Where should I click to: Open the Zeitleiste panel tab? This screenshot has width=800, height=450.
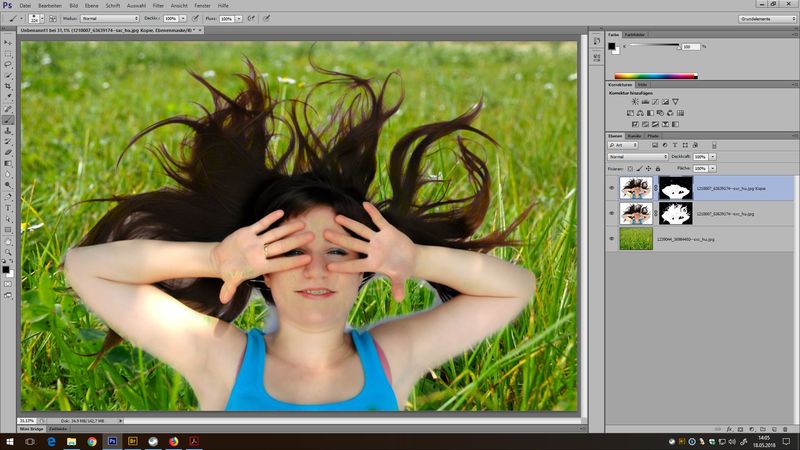[58, 428]
